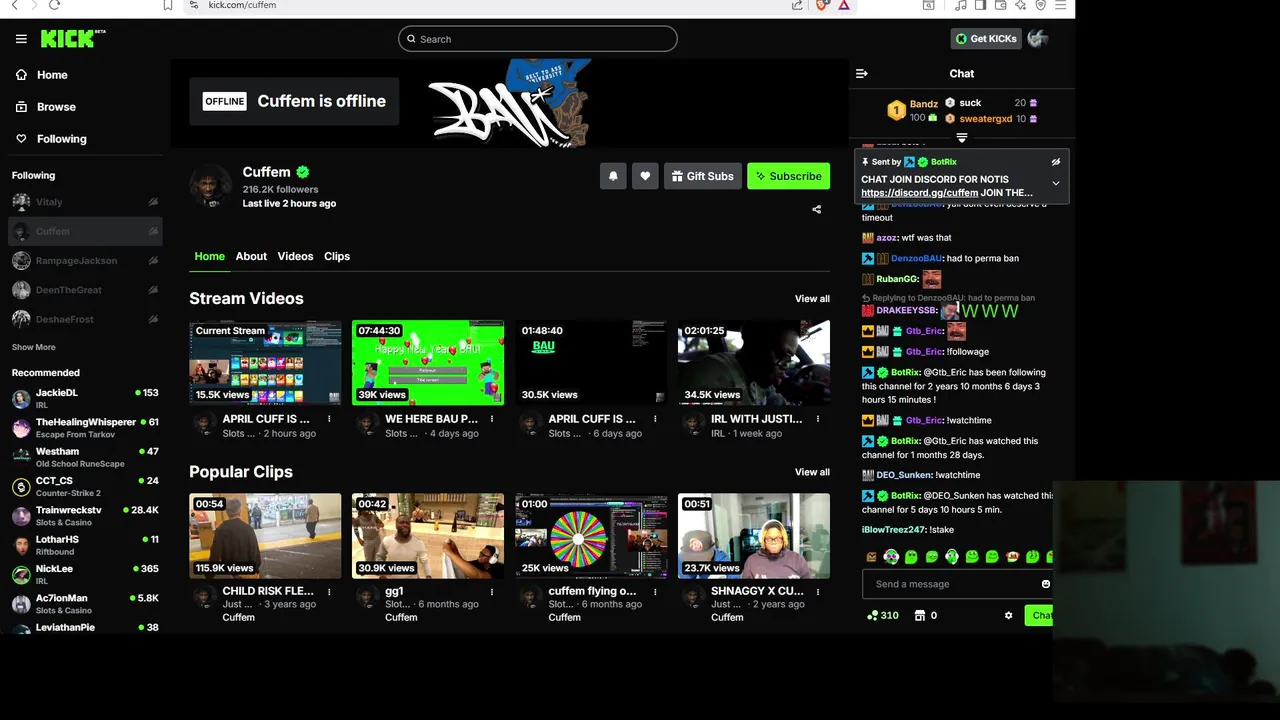Open the user avatar menu
This screenshot has width=1280, height=720.
pos(1038,39)
